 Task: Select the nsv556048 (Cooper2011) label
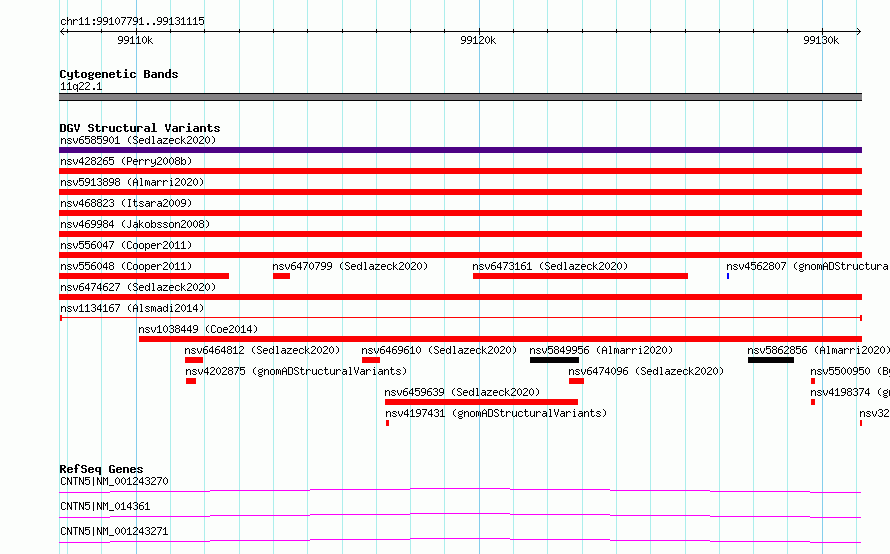coord(126,266)
